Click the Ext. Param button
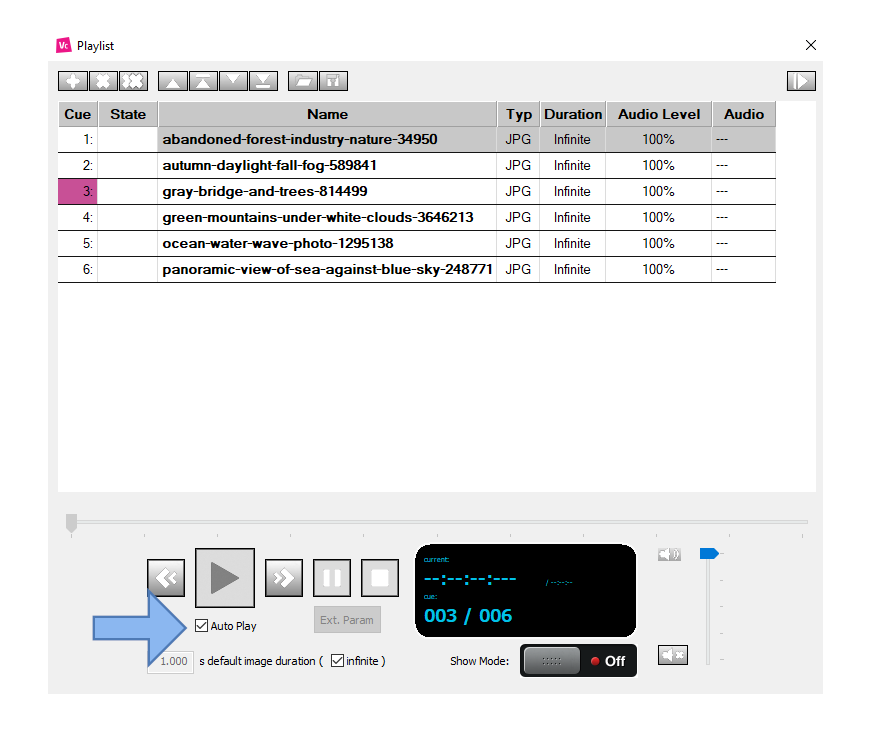This screenshot has width=870, height=735. 347,620
